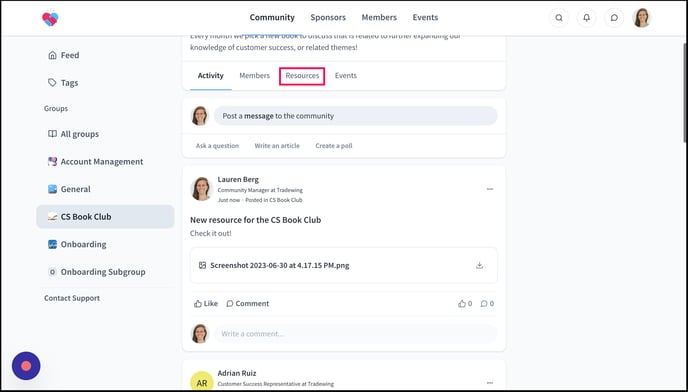688x392 pixels.
Task: Click Ask a question
Action: click(x=217, y=146)
